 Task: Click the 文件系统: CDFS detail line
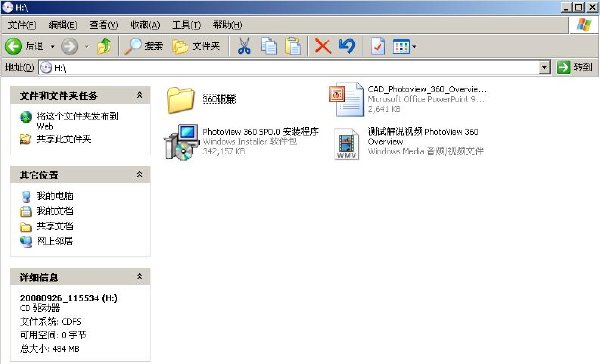pos(51,322)
